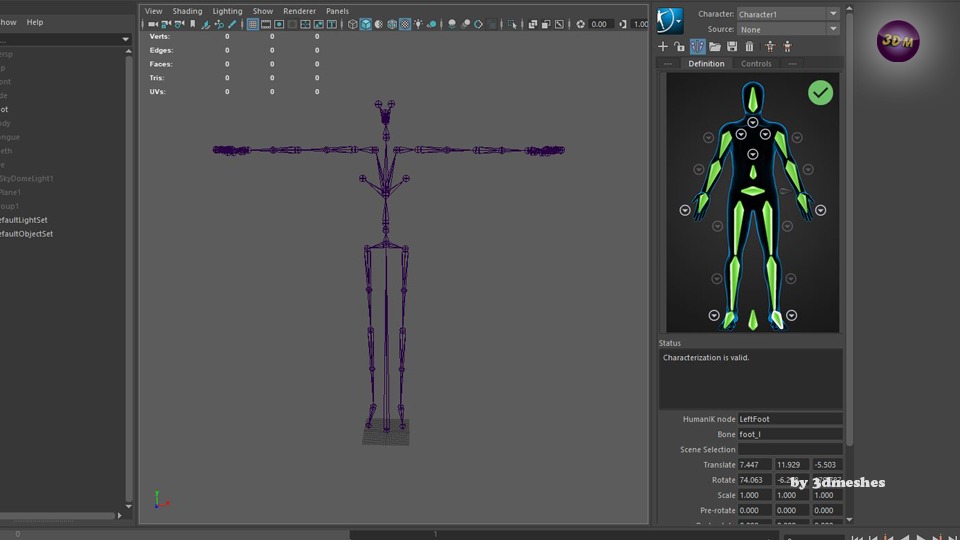This screenshot has height=540, width=960.
Task: Select defaultObjectSet in the Outliner
Action: pyautogui.click(x=26, y=234)
